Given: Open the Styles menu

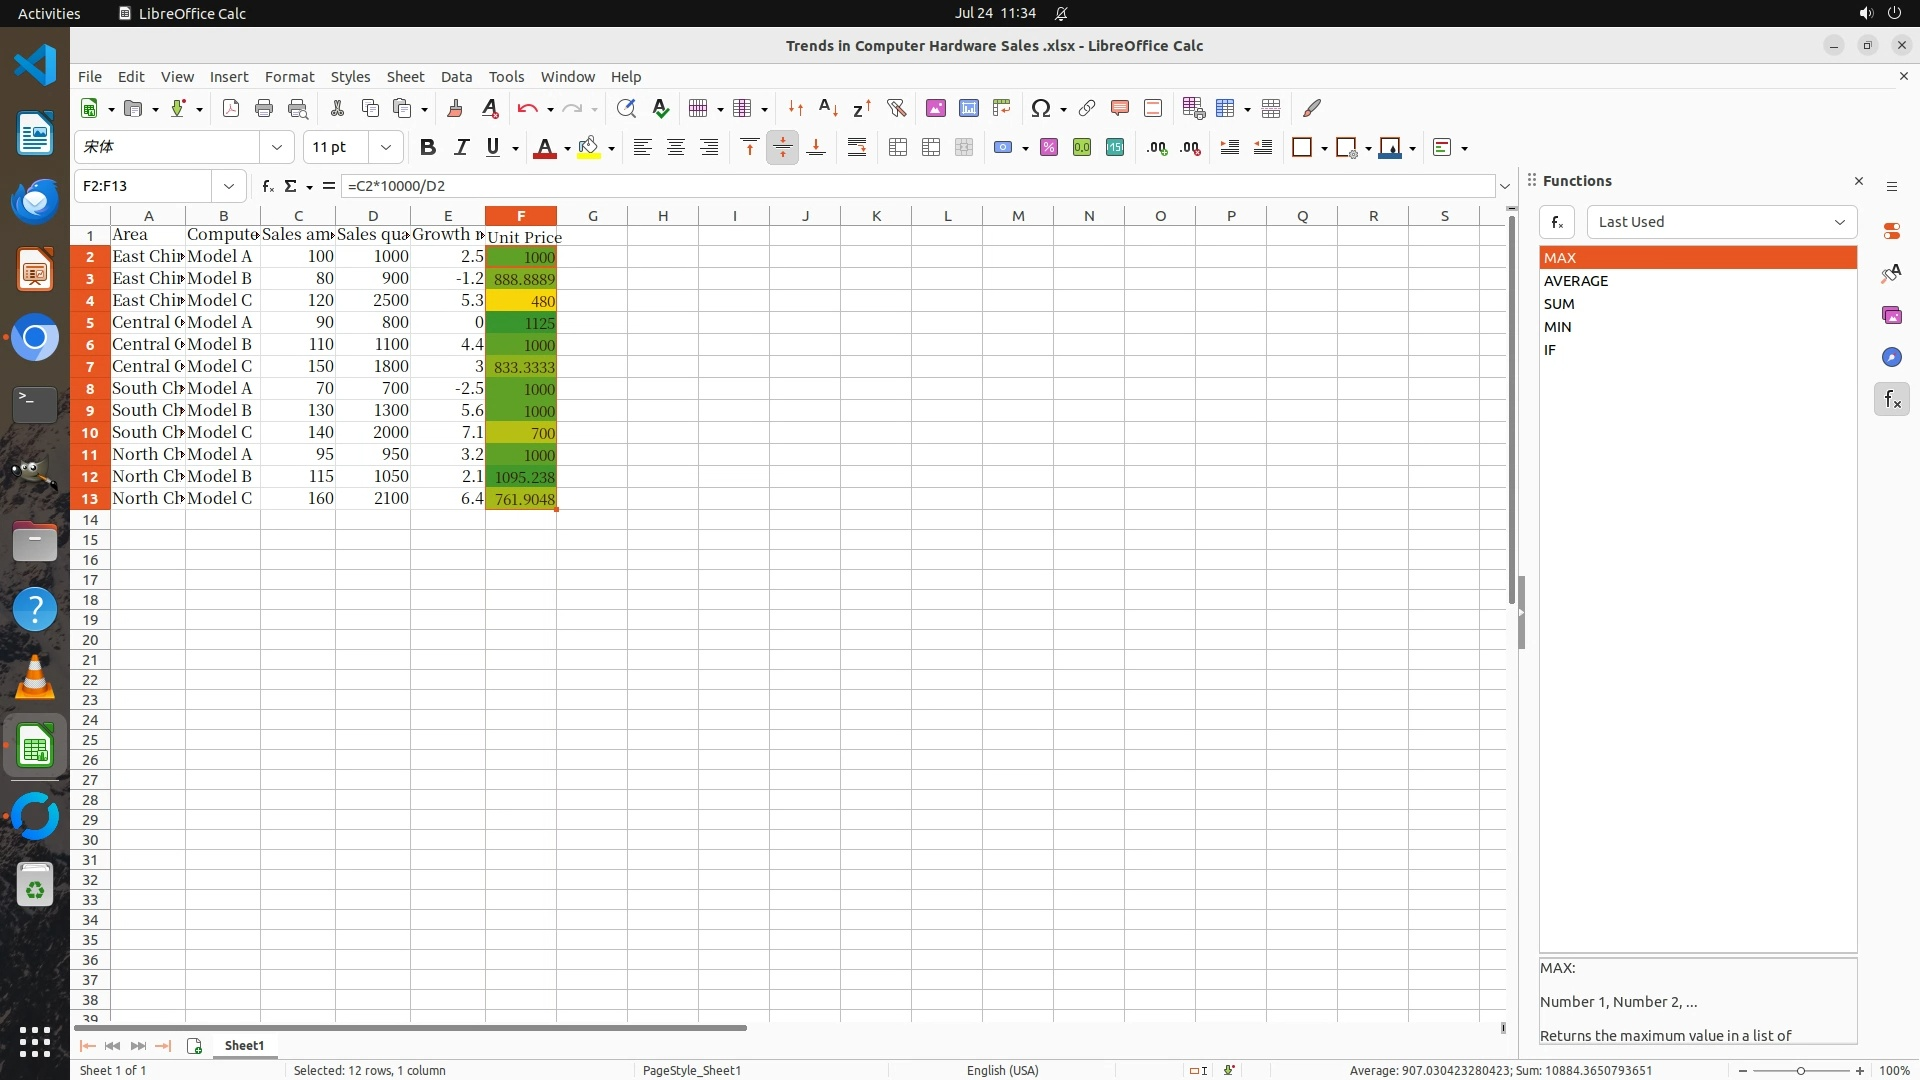Looking at the screenshot, I should [x=350, y=76].
